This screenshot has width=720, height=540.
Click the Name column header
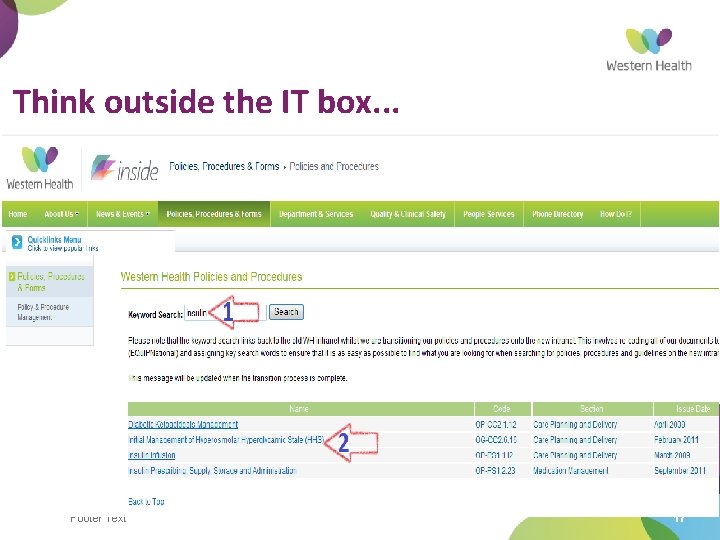[x=301, y=409]
